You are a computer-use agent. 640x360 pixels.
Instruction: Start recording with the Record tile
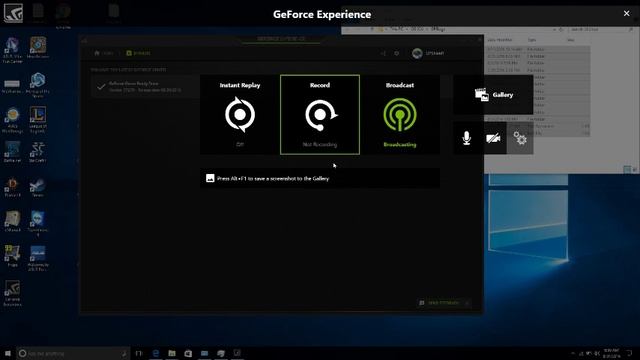[320, 115]
